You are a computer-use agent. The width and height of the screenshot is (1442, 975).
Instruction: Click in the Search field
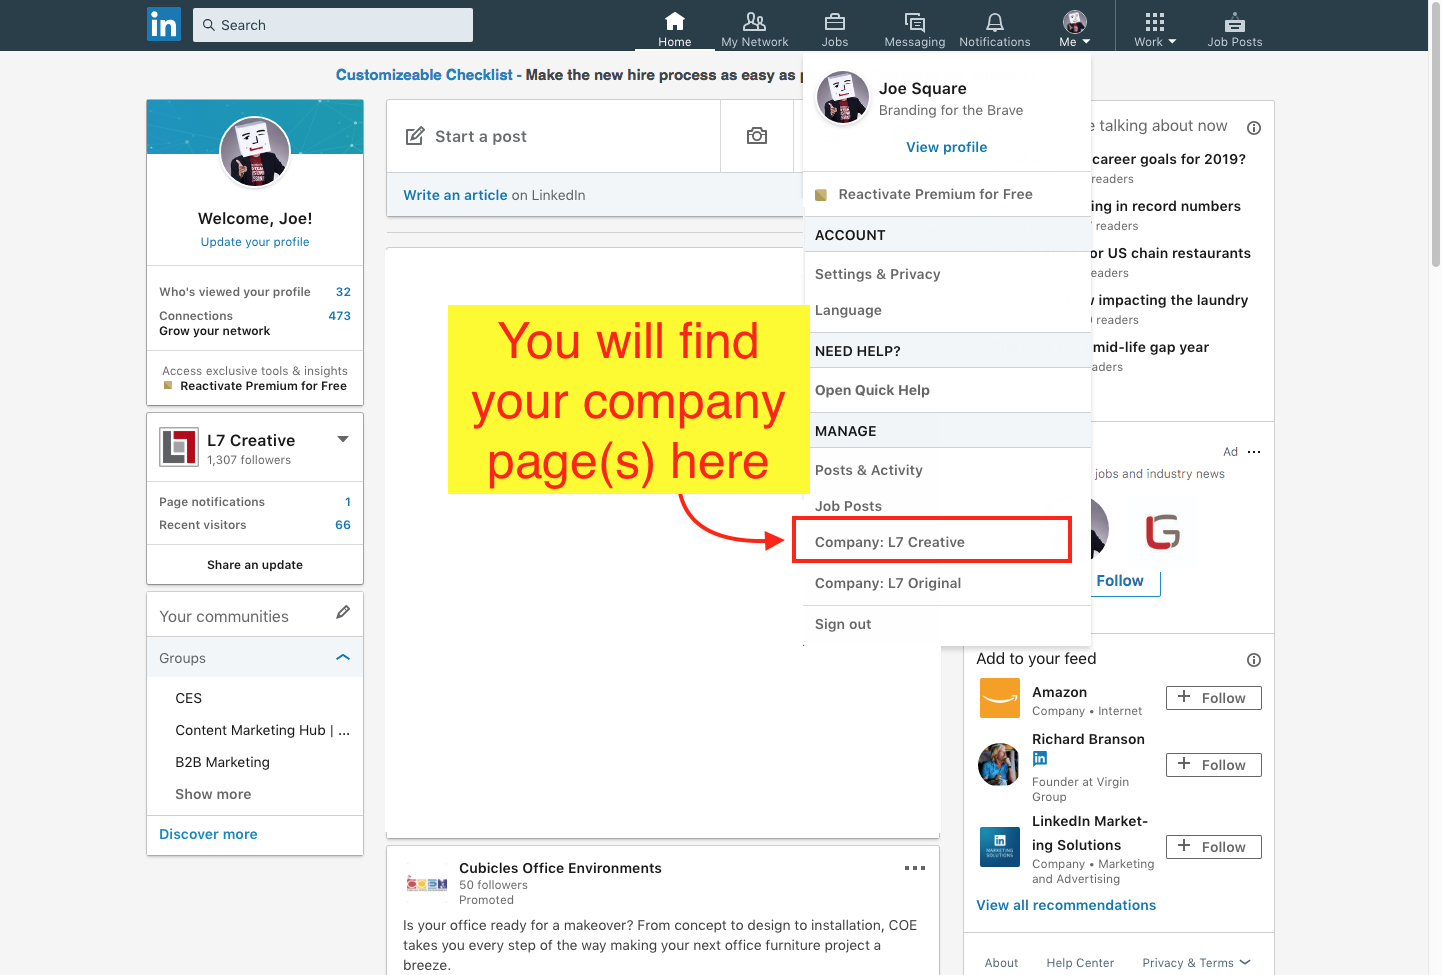click(x=333, y=25)
